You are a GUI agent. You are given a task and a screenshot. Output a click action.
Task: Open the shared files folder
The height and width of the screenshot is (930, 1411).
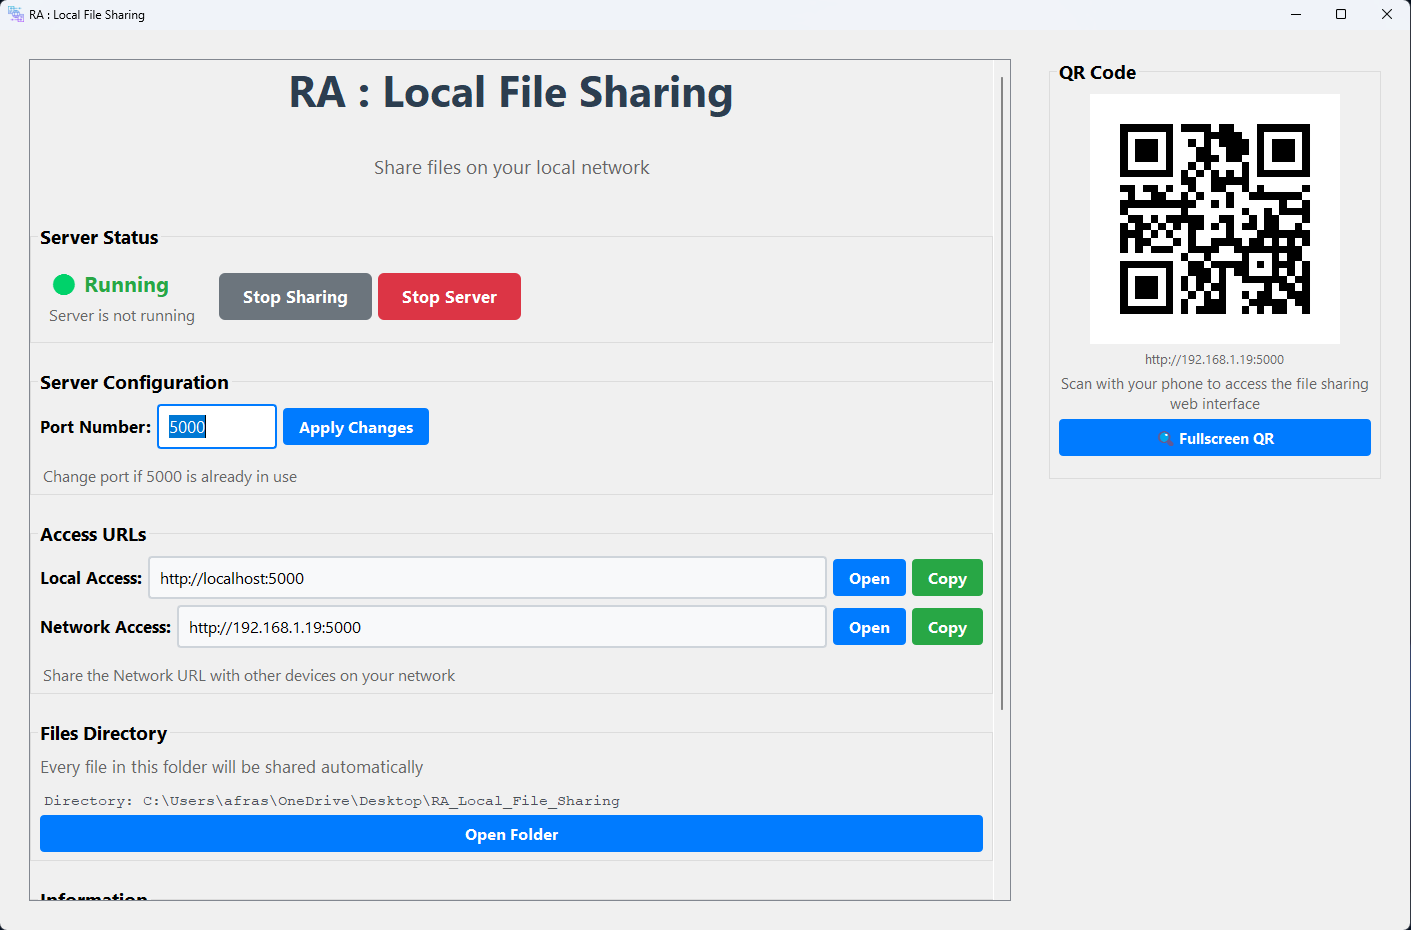point(511,833)
